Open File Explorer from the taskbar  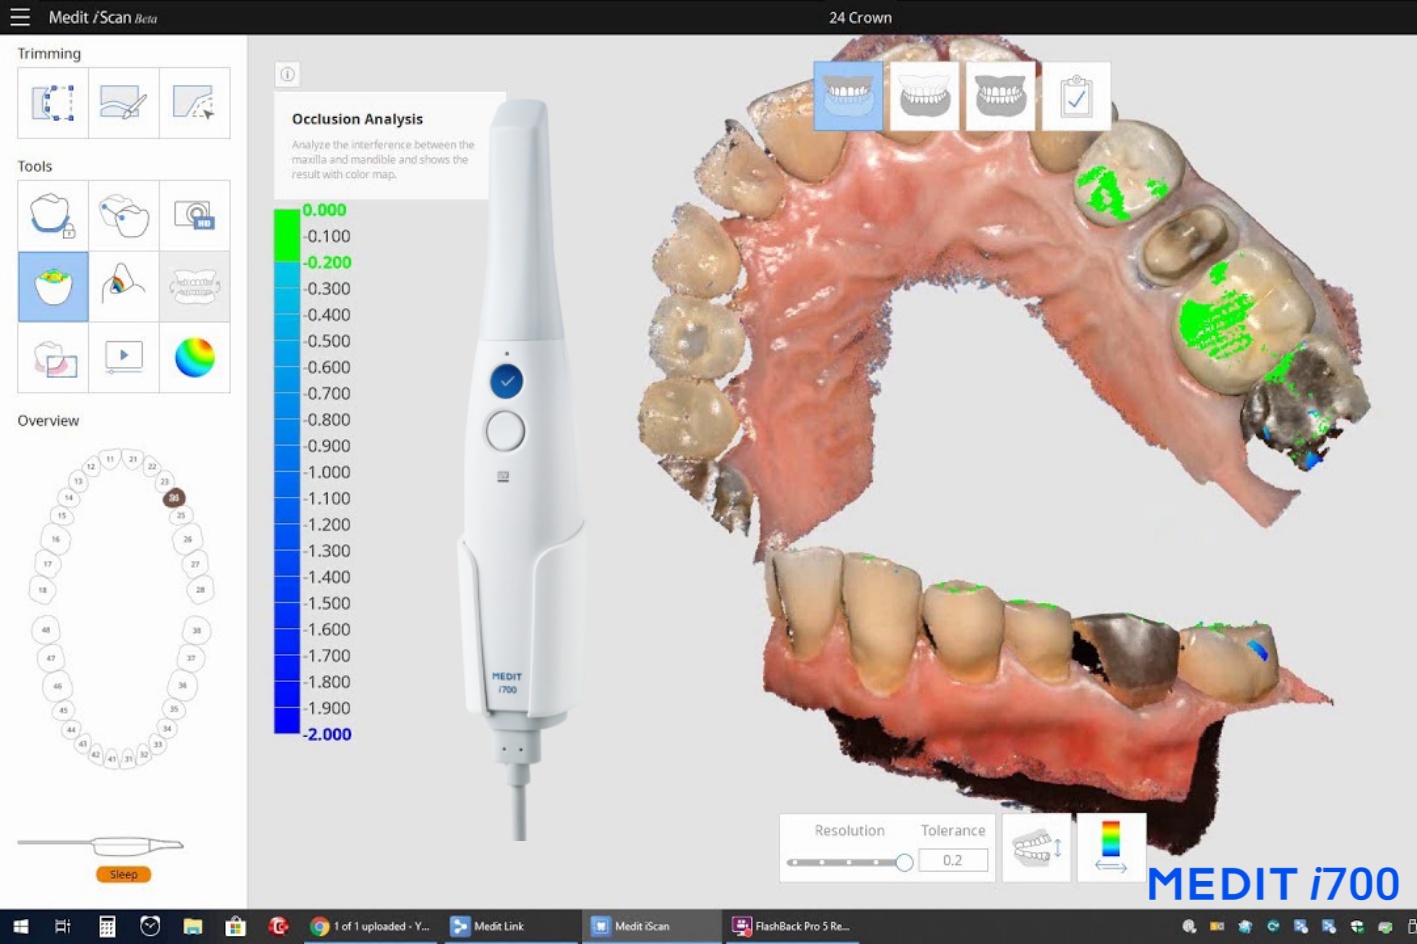tap(193, 927)
